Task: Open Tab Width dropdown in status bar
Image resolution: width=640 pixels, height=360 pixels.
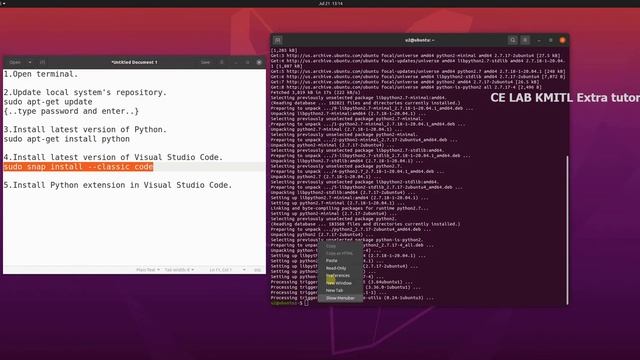Action: (179, 270)
